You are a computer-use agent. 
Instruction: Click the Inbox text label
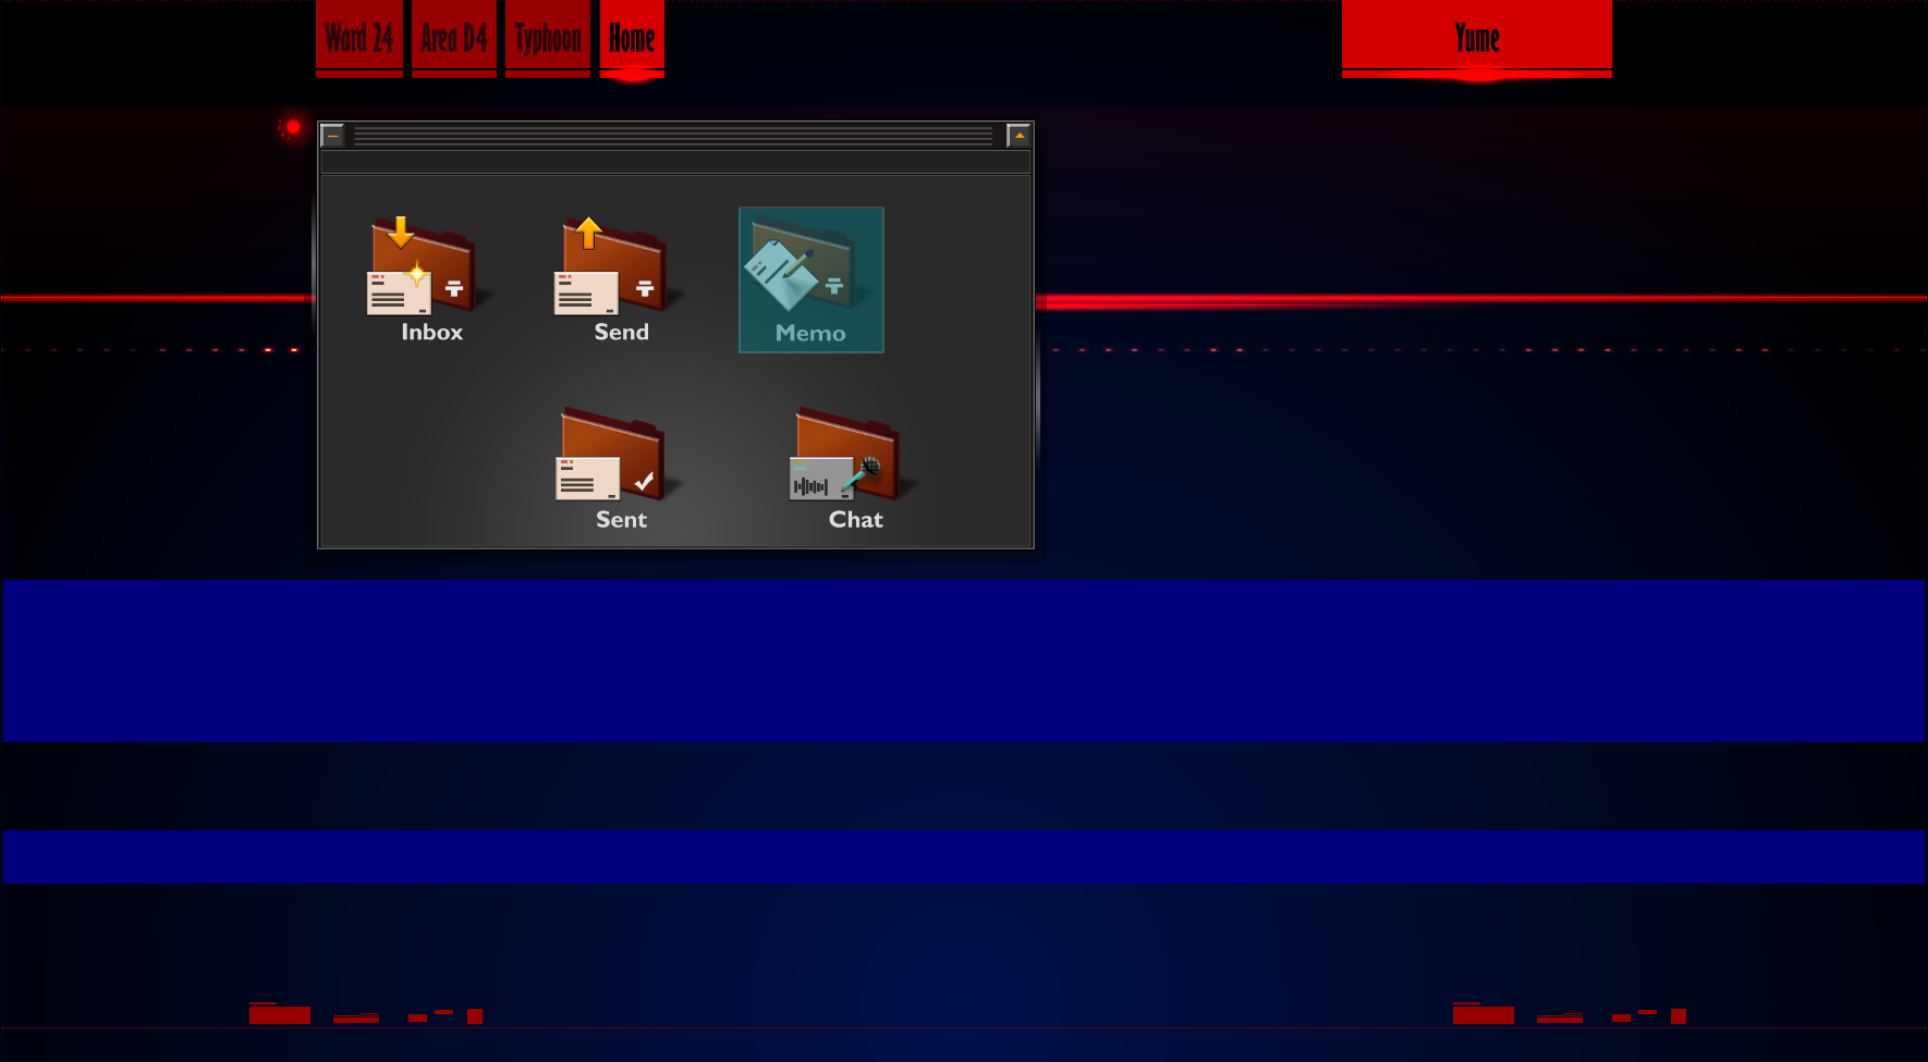432,332
